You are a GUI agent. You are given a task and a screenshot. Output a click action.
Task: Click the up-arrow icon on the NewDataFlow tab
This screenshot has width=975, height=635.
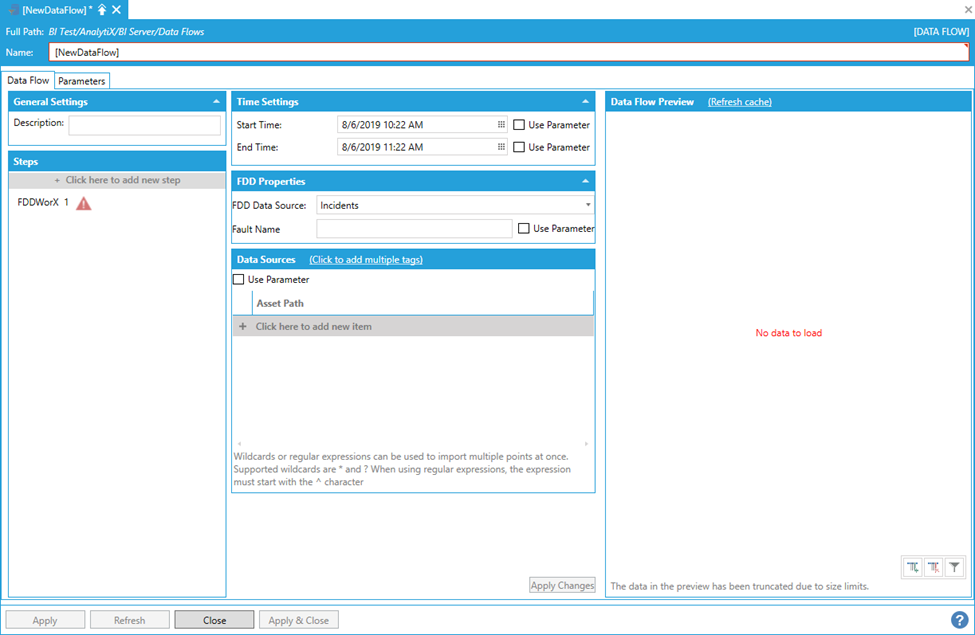pos(102,9)
